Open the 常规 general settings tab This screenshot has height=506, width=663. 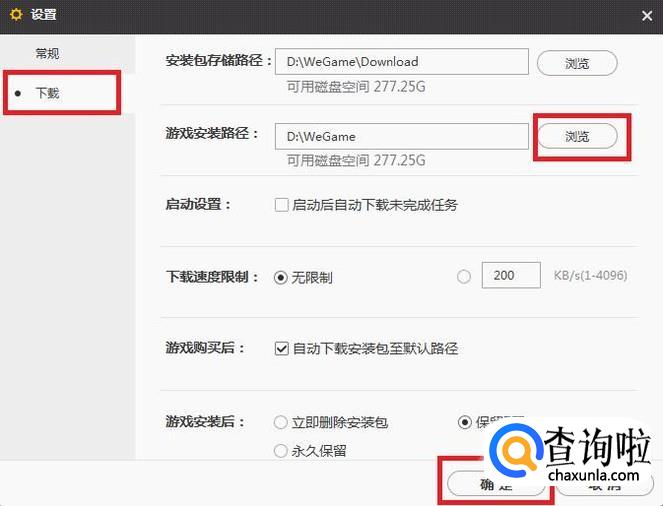[47, 54]
